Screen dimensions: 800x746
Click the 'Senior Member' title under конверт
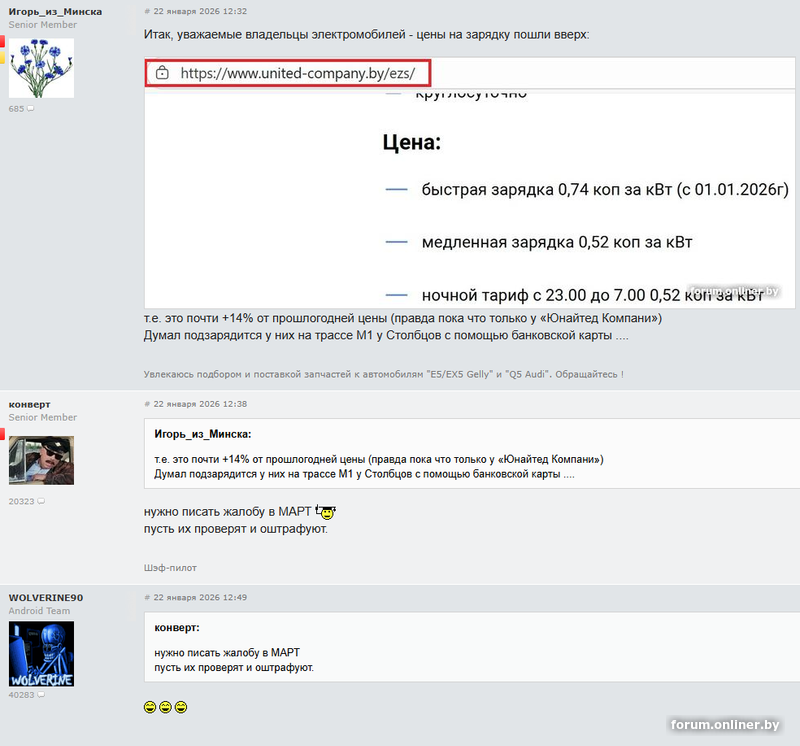pos(42,417)
